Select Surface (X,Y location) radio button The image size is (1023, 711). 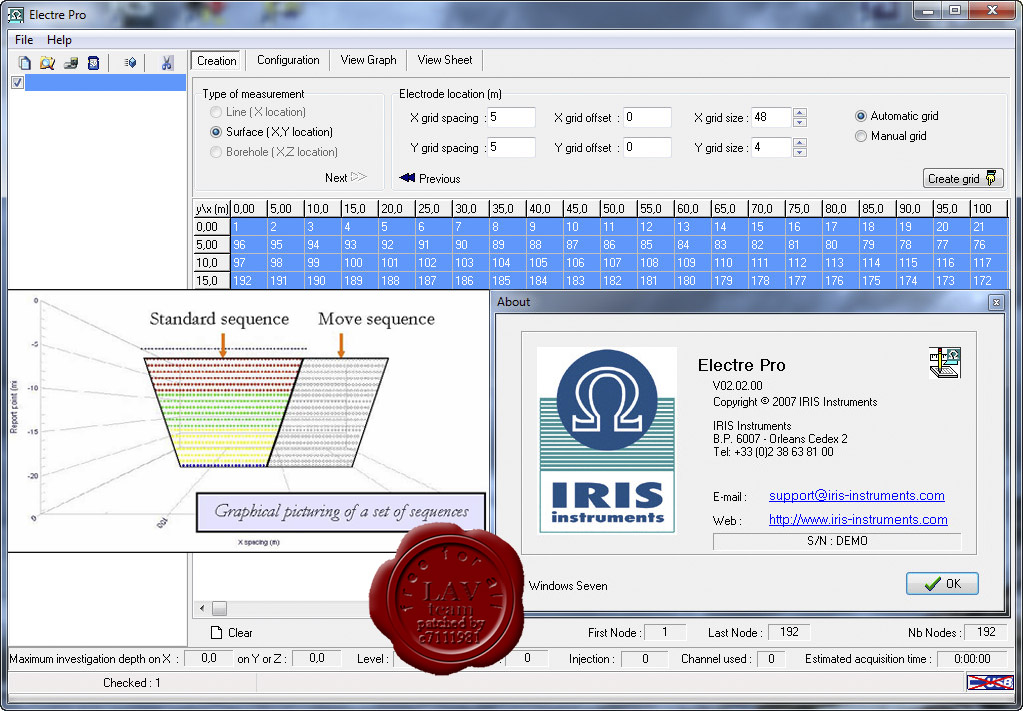click(216, 132)
